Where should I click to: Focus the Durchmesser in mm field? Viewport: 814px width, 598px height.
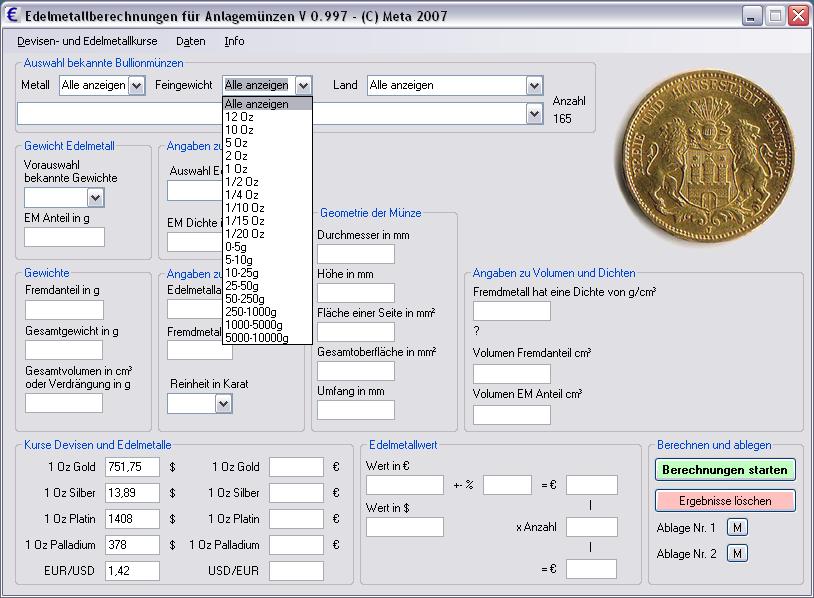[355, 254]
